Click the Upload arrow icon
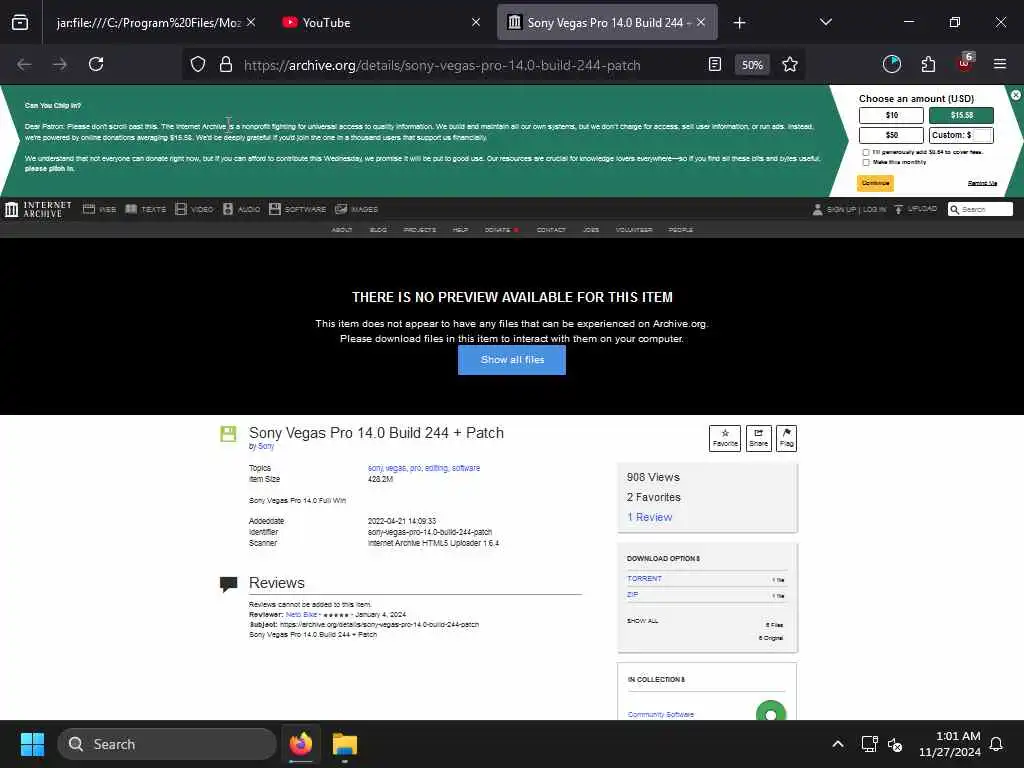The width and height of the screenshot is (1024, 768). tap(899, 209)
